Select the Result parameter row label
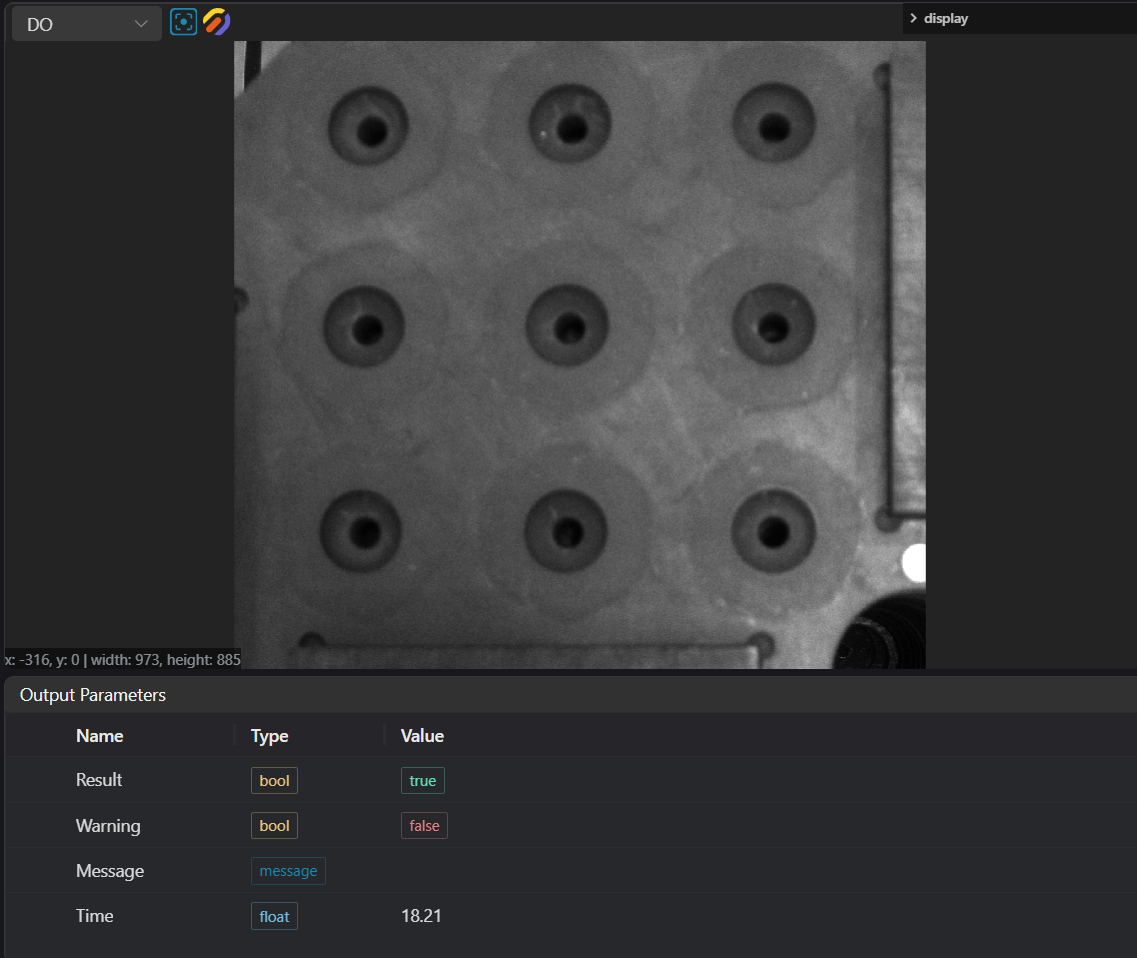 point(99,780)
